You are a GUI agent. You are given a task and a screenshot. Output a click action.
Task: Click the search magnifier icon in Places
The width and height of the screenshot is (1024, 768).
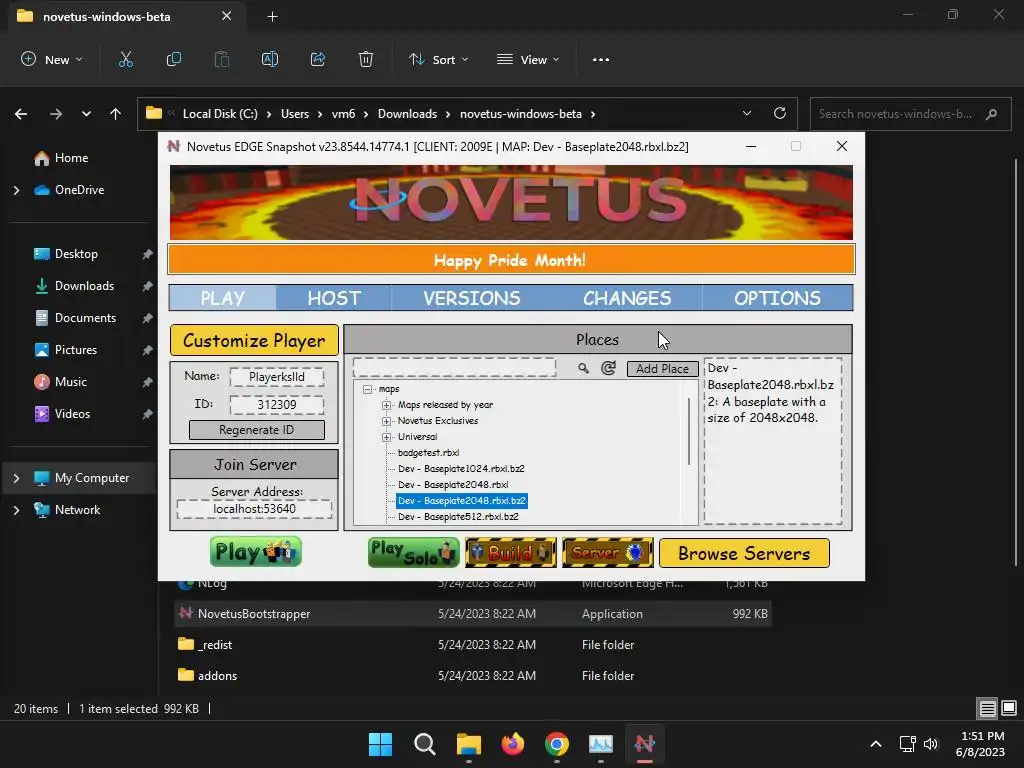point(583,368)
